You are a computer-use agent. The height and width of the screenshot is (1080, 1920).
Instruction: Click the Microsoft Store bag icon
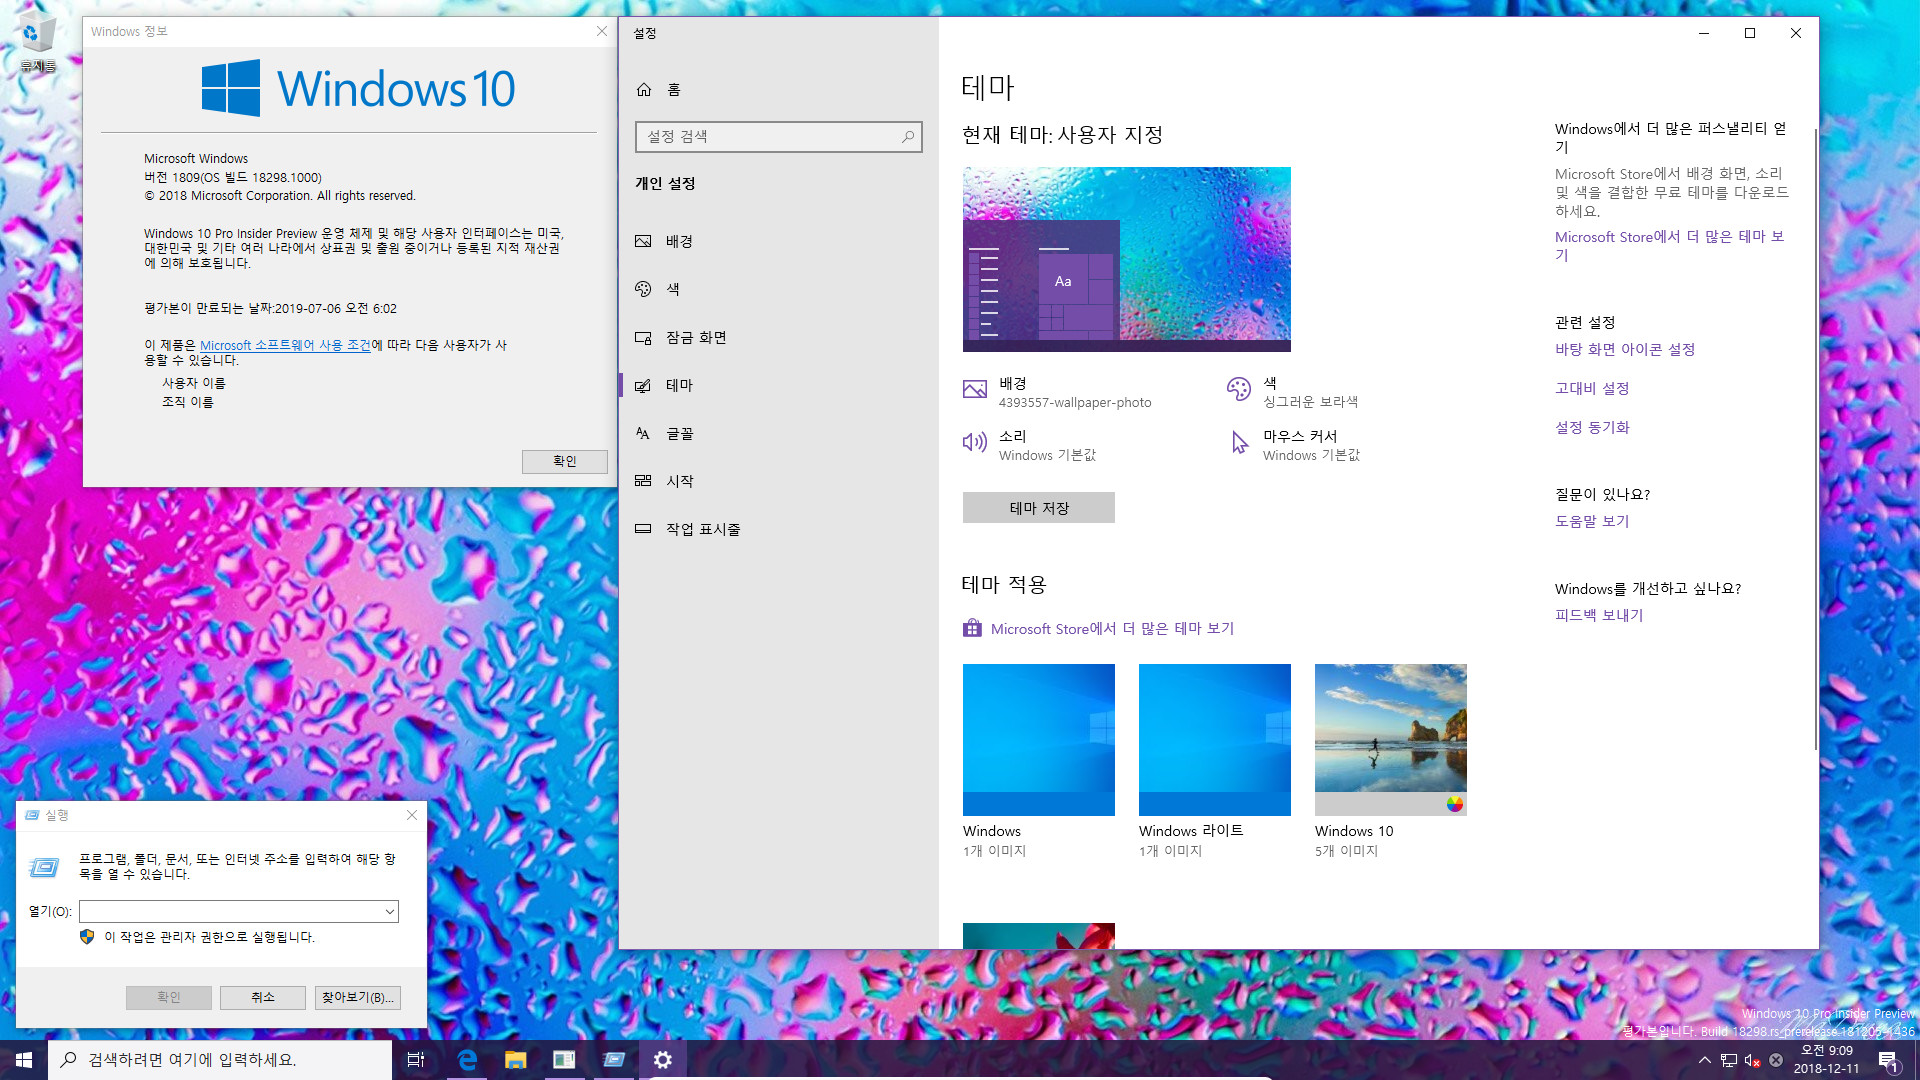972,628
